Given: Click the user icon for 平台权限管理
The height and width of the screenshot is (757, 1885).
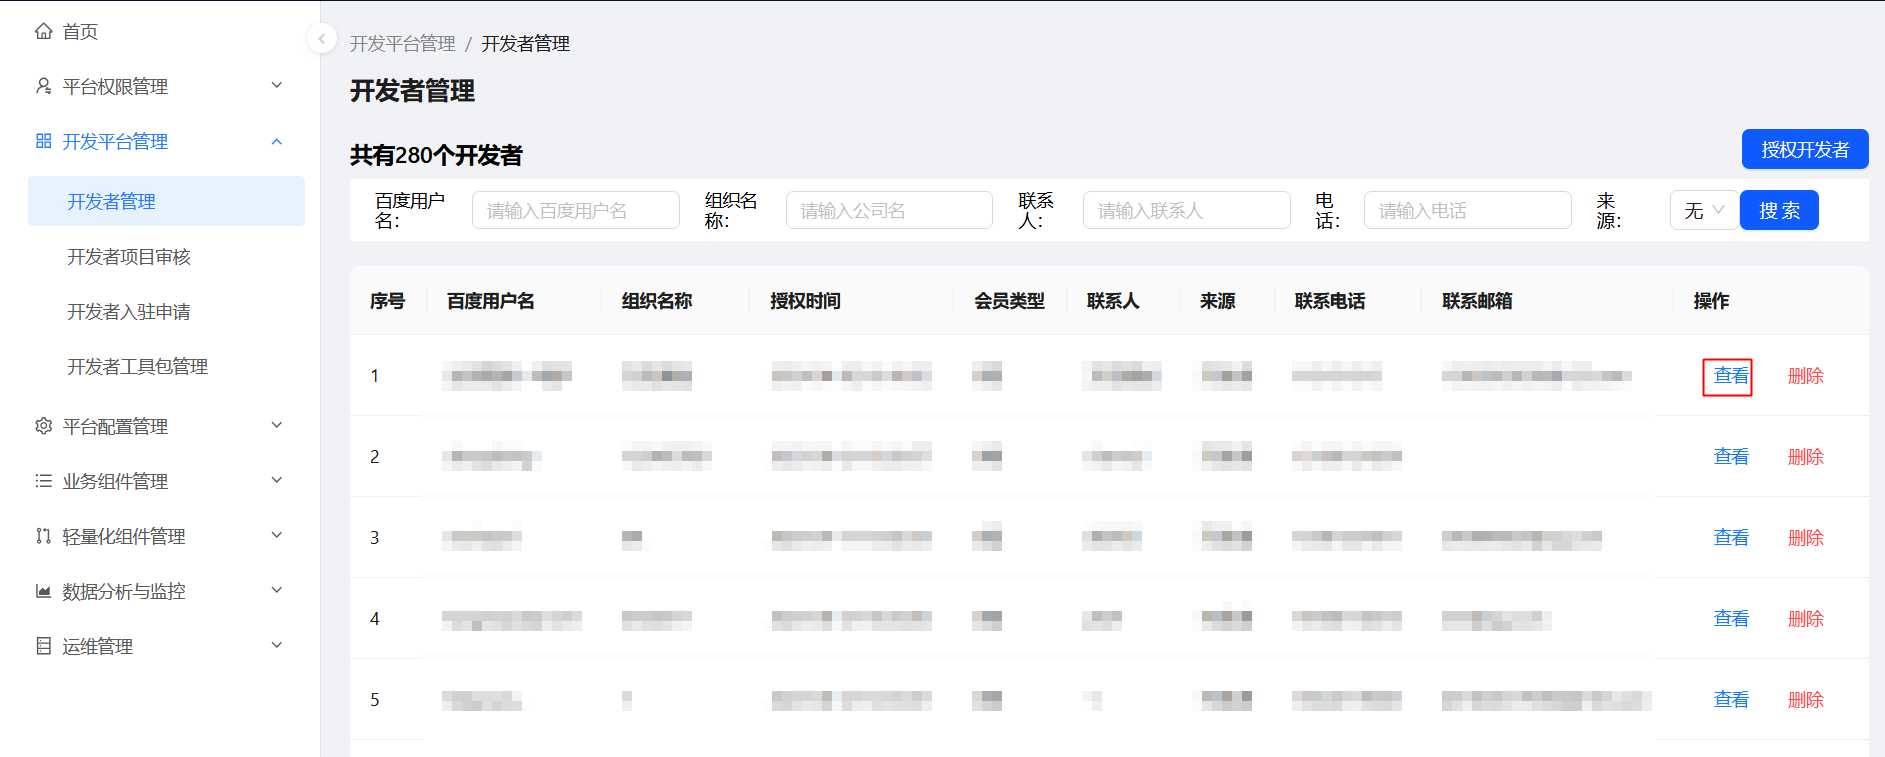Looking at the screenshot, I should [x=43, y=87].
